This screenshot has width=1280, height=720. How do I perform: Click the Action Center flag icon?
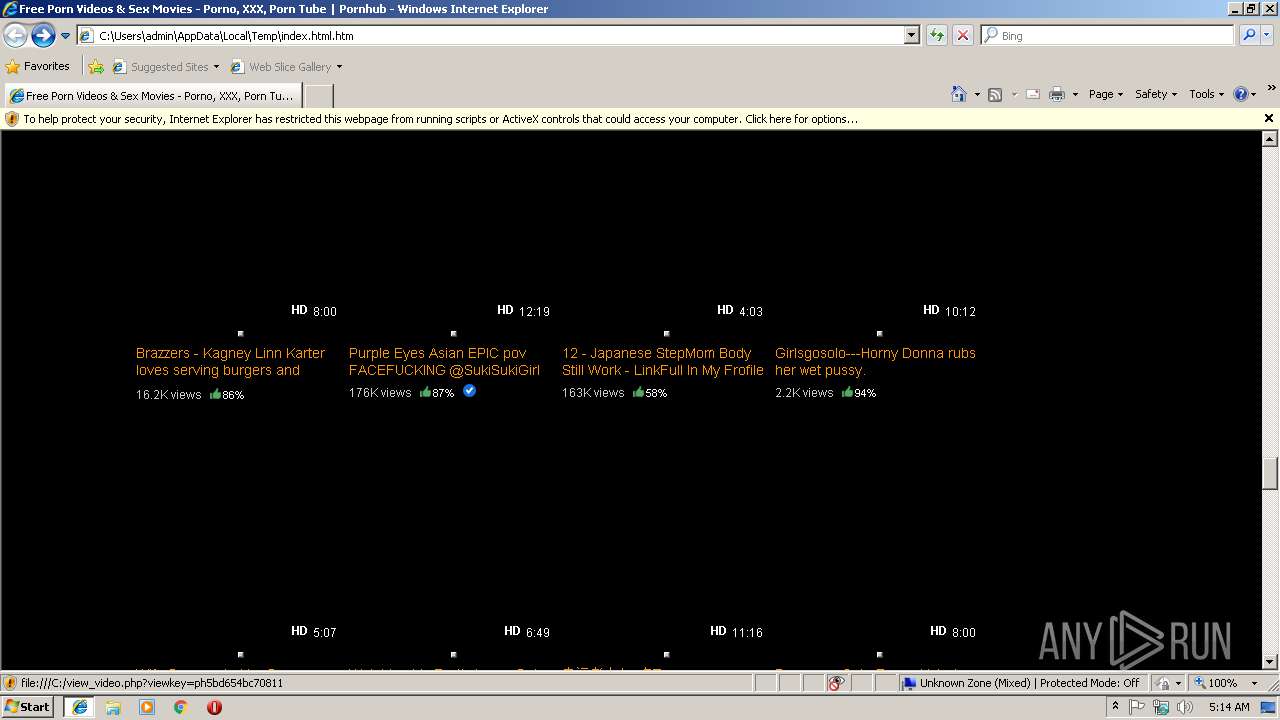1137,706
